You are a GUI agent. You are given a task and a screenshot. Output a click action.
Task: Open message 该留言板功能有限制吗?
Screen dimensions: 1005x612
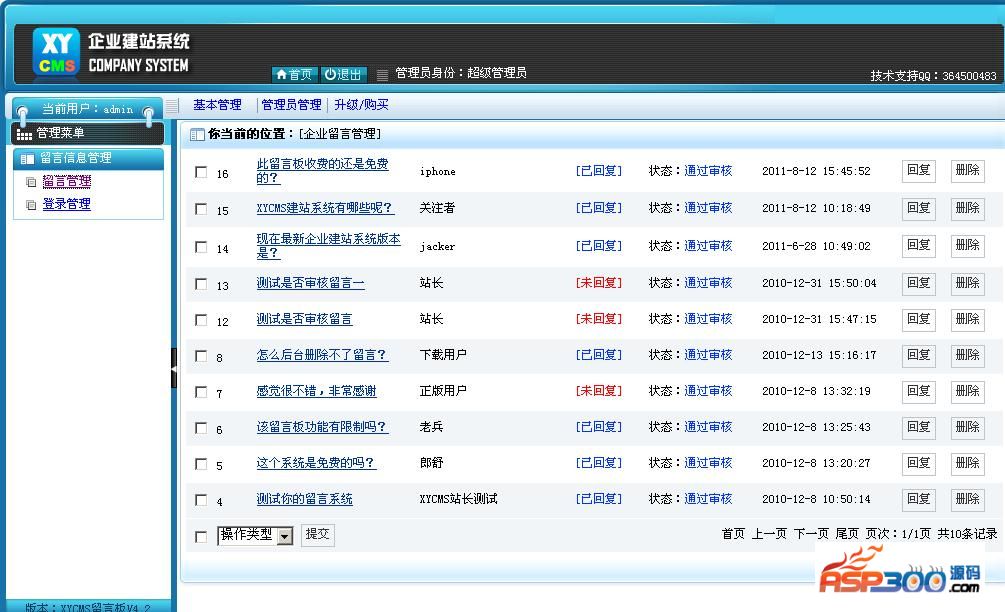[322, 427]
